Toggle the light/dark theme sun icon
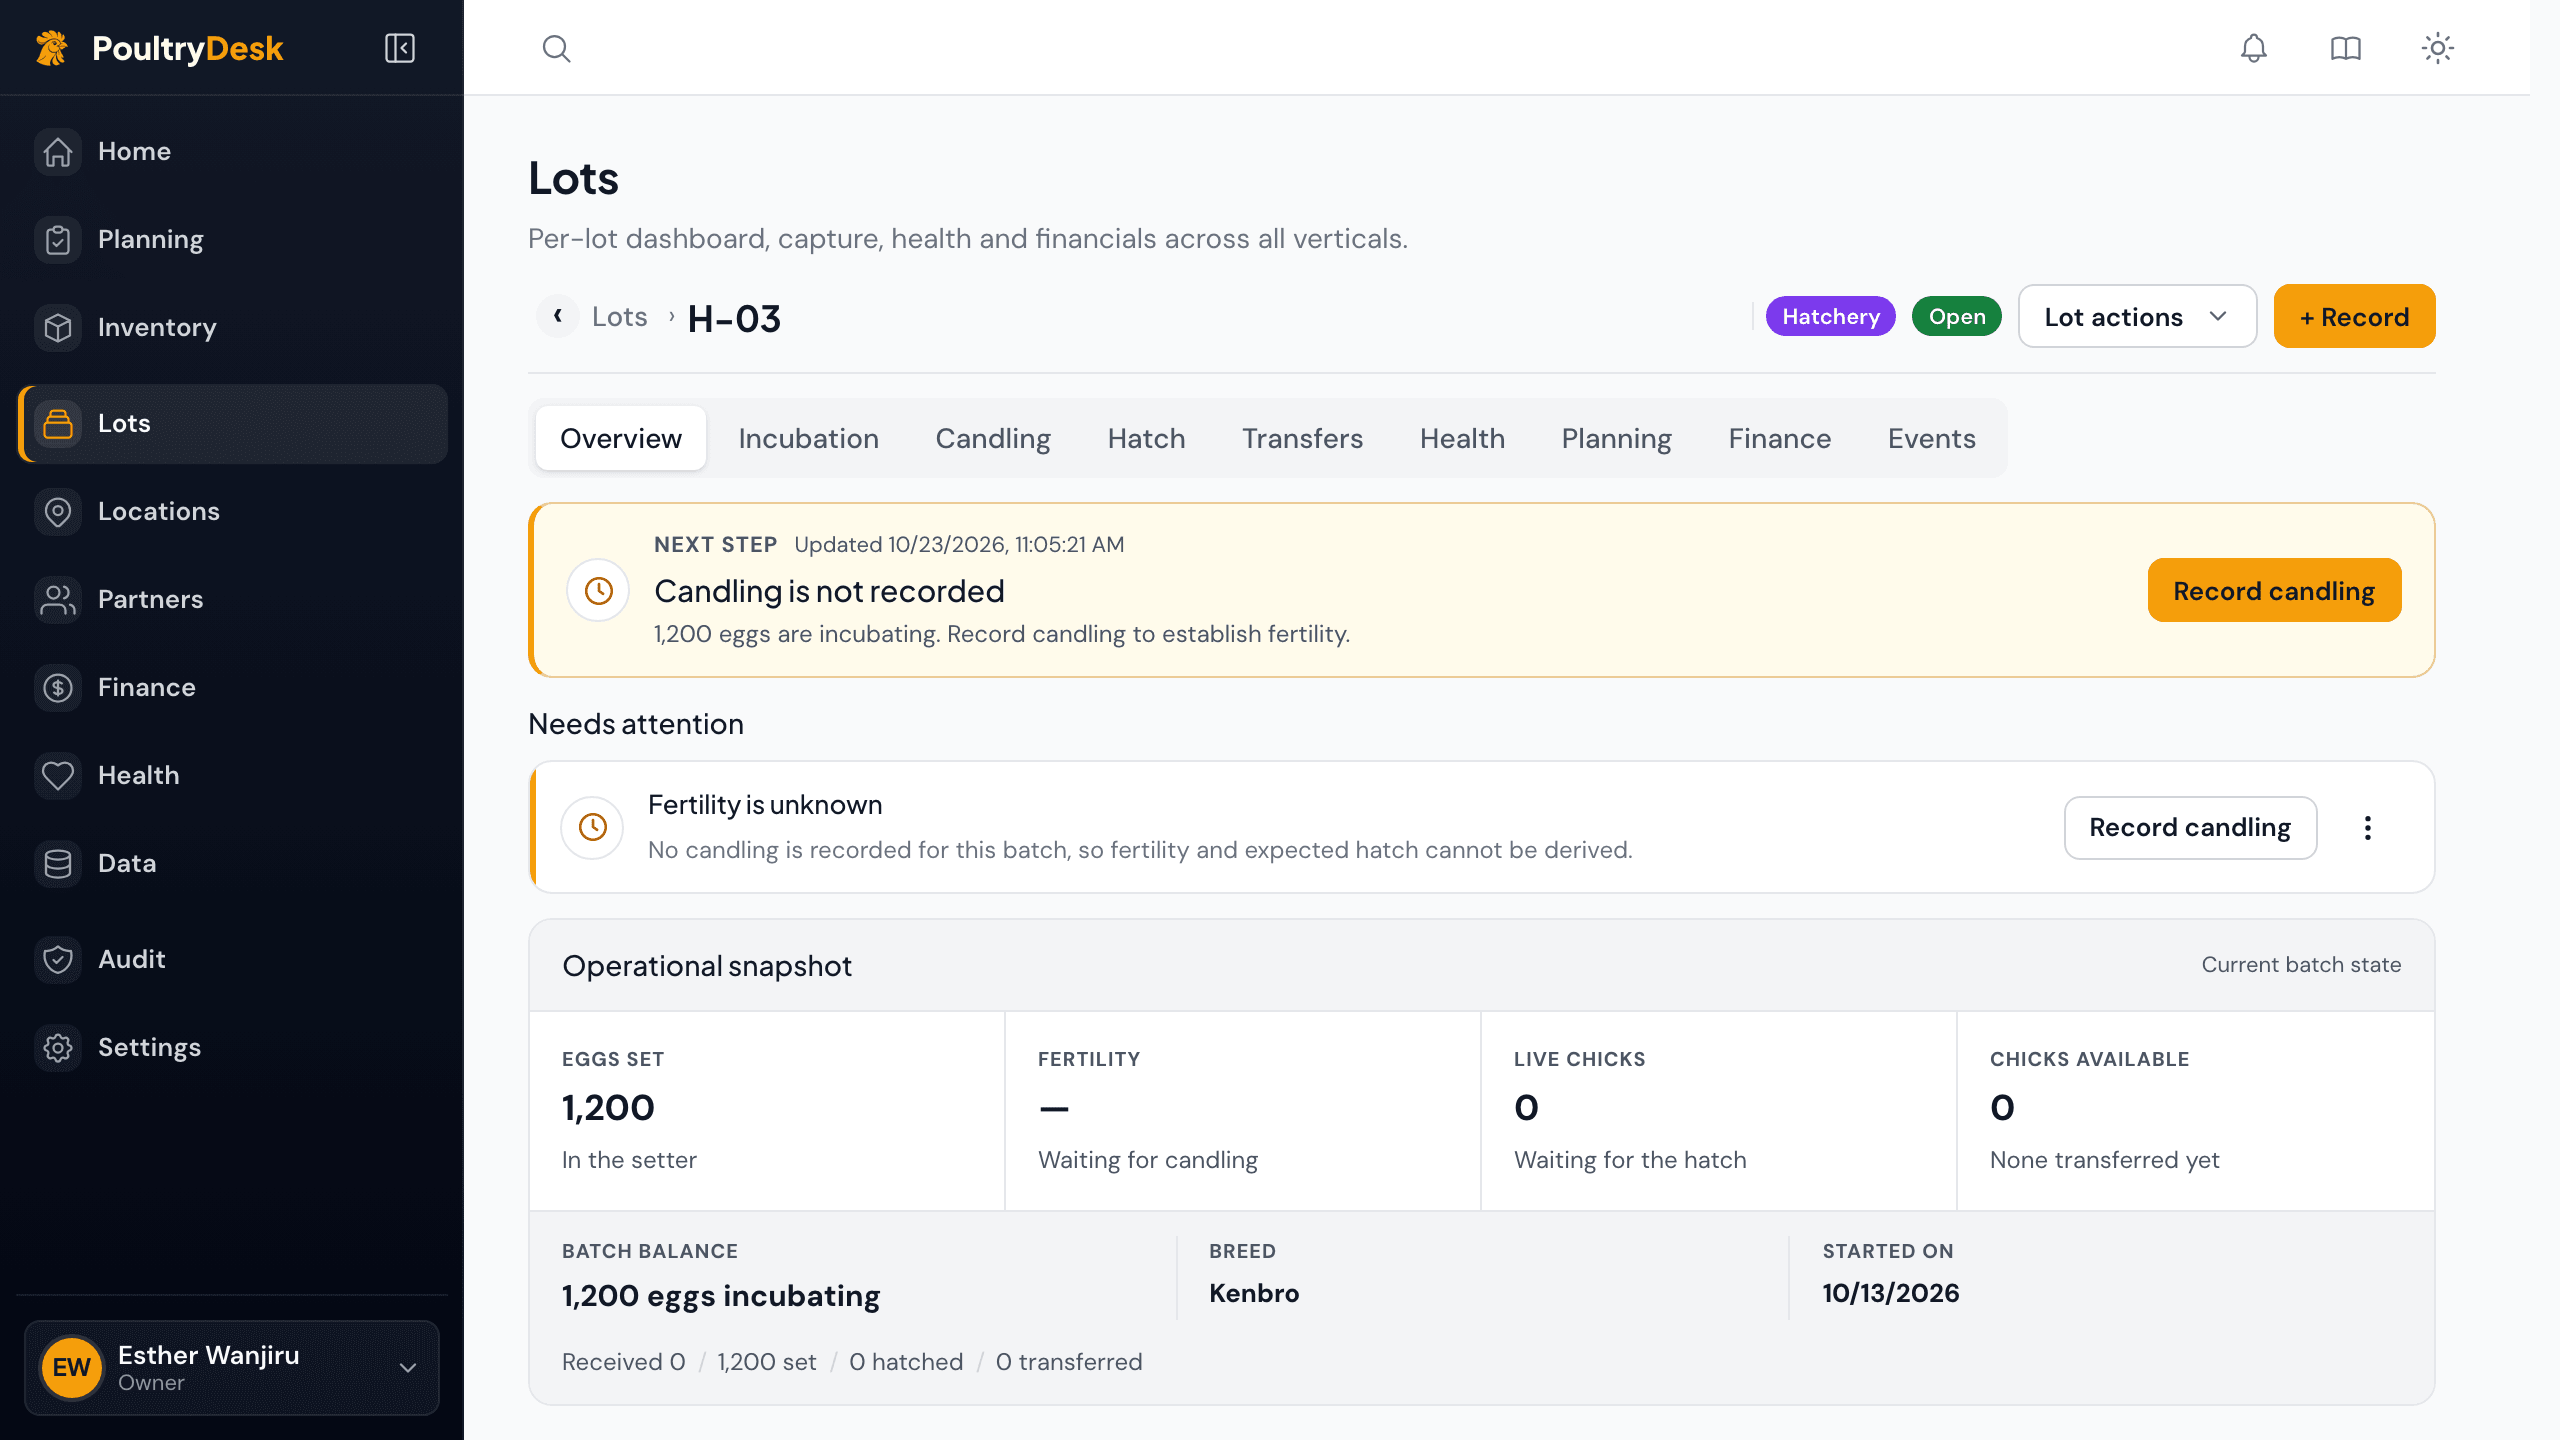 [2437, 48]
